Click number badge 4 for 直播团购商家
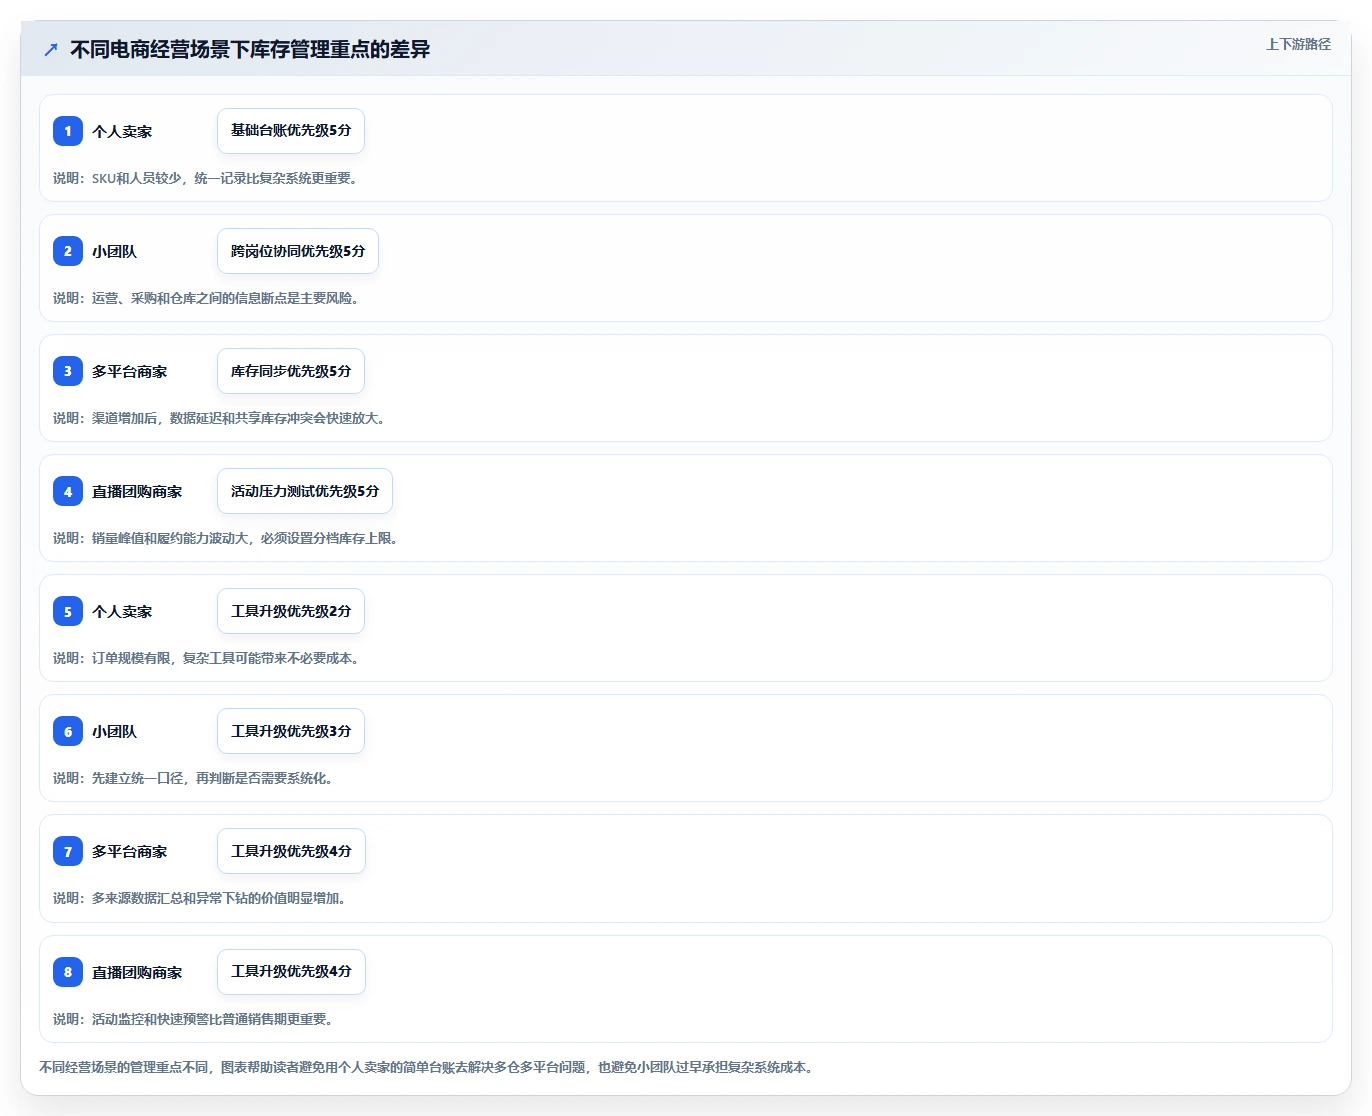The image size is (1372, 1116). [x=68, y=491]
